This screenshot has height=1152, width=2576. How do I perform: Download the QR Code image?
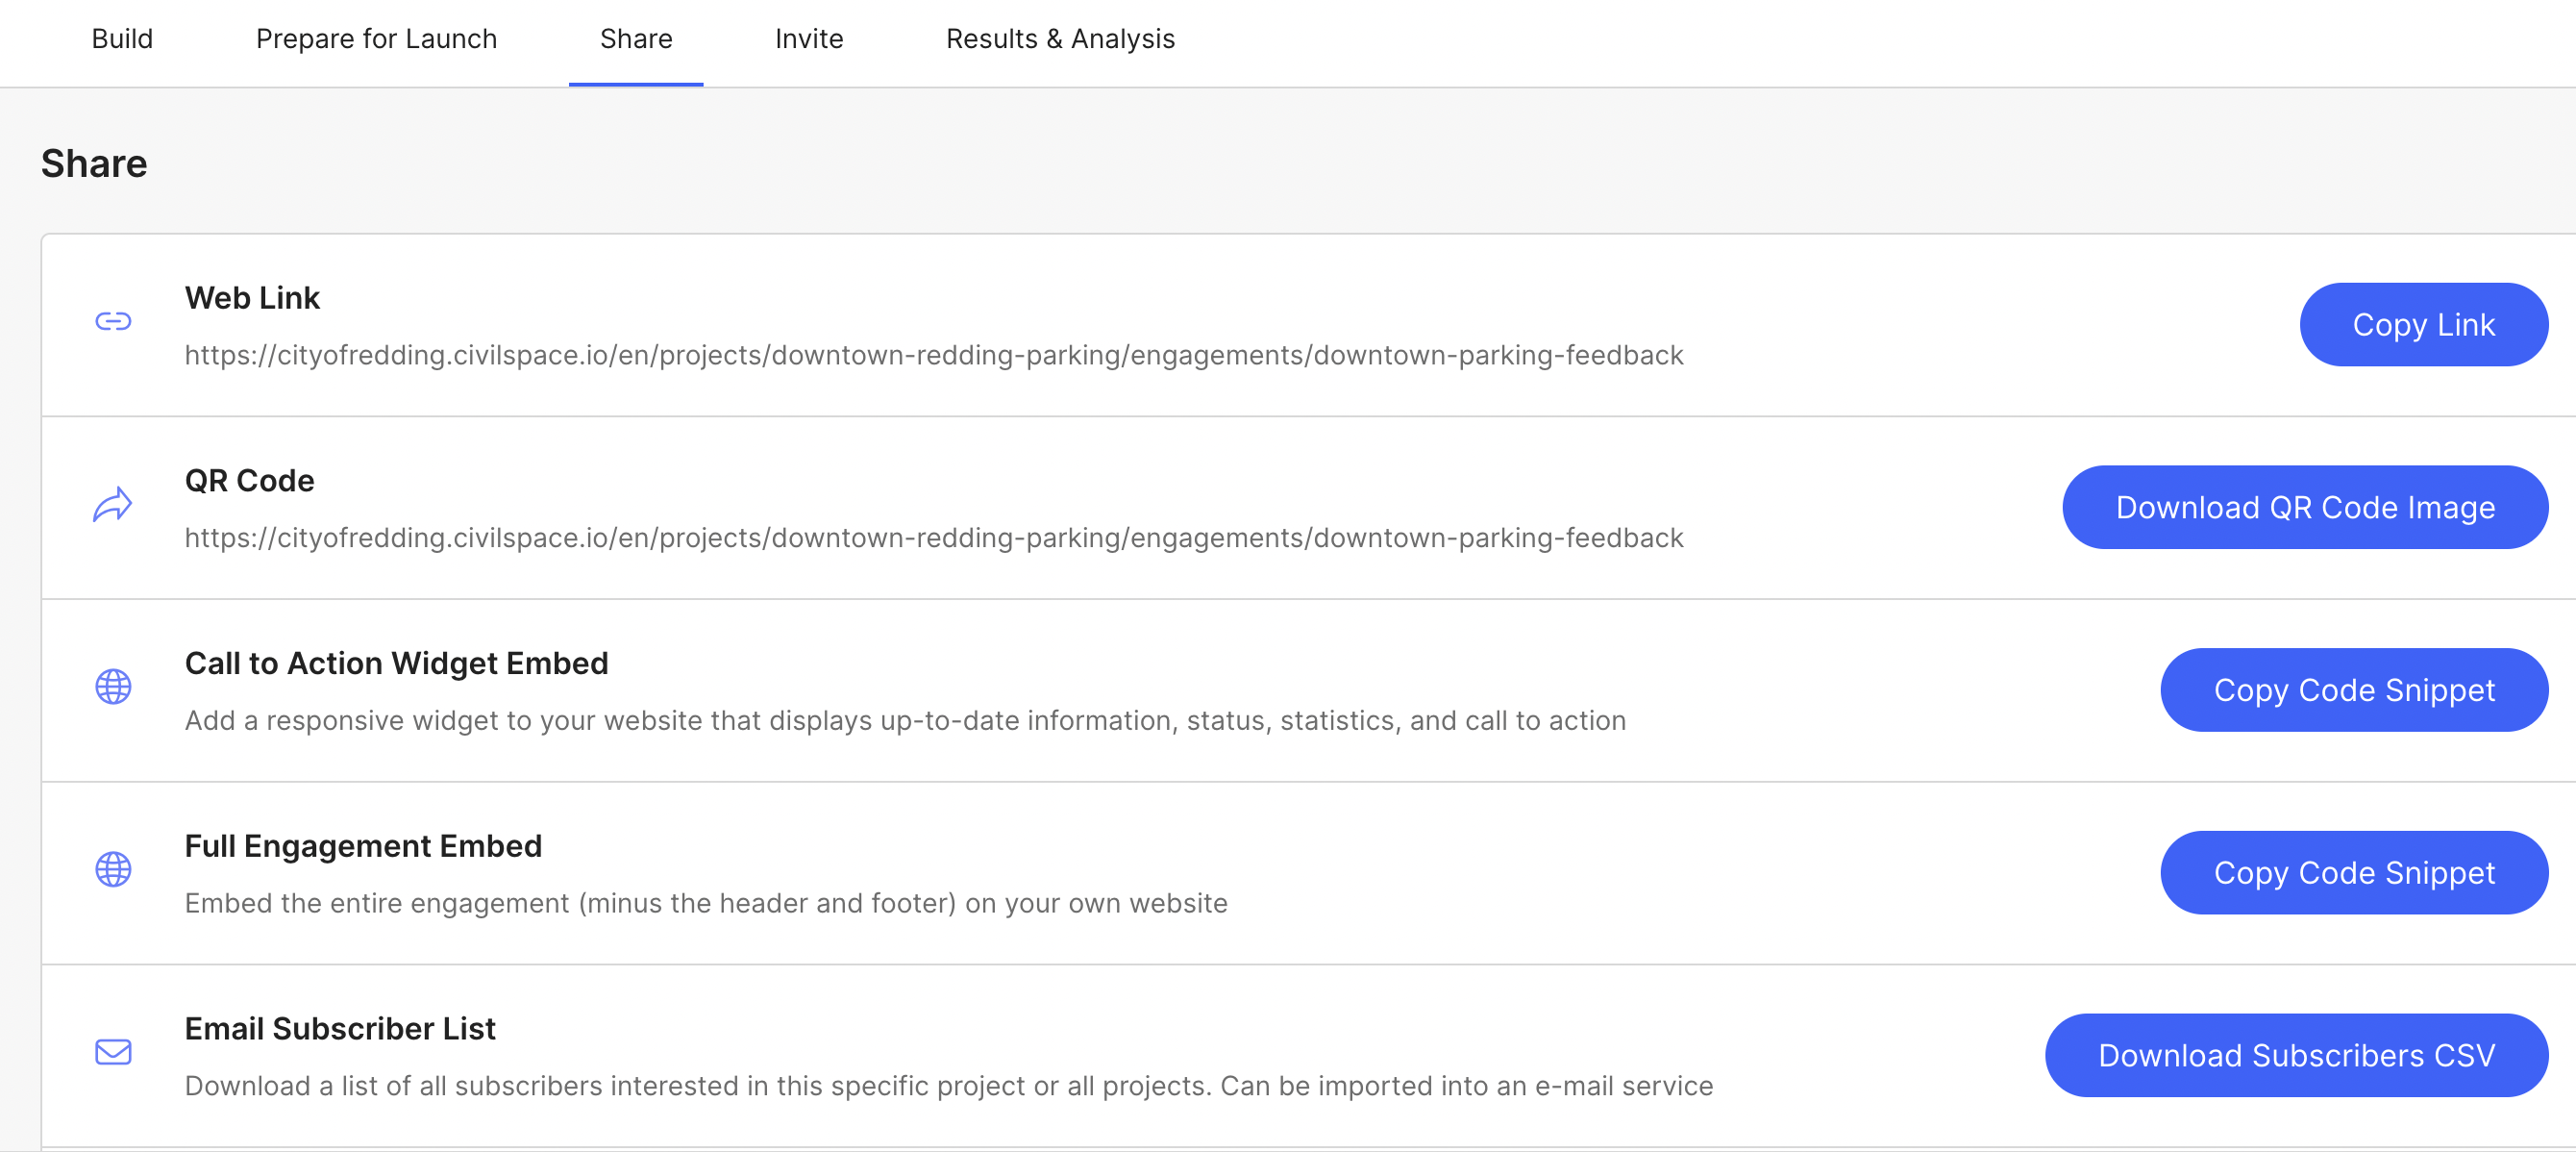[2305, 508]
